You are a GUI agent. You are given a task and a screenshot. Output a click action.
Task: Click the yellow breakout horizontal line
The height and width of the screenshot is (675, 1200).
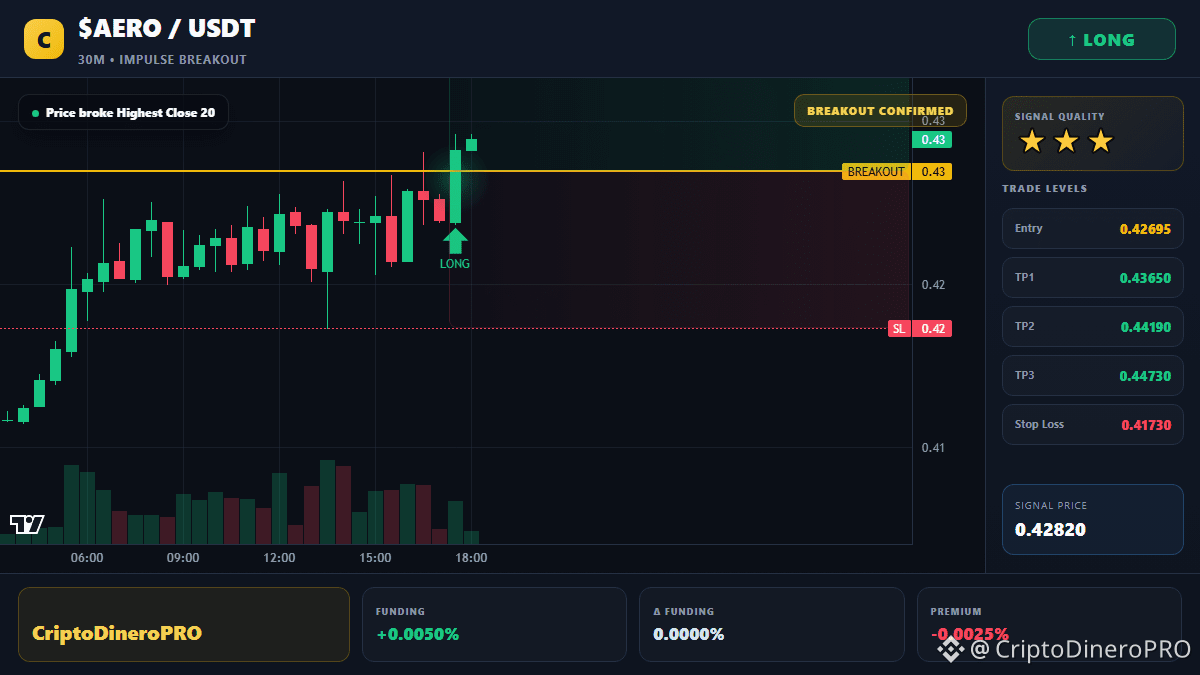pyautogui.click(x=421, y=171)
